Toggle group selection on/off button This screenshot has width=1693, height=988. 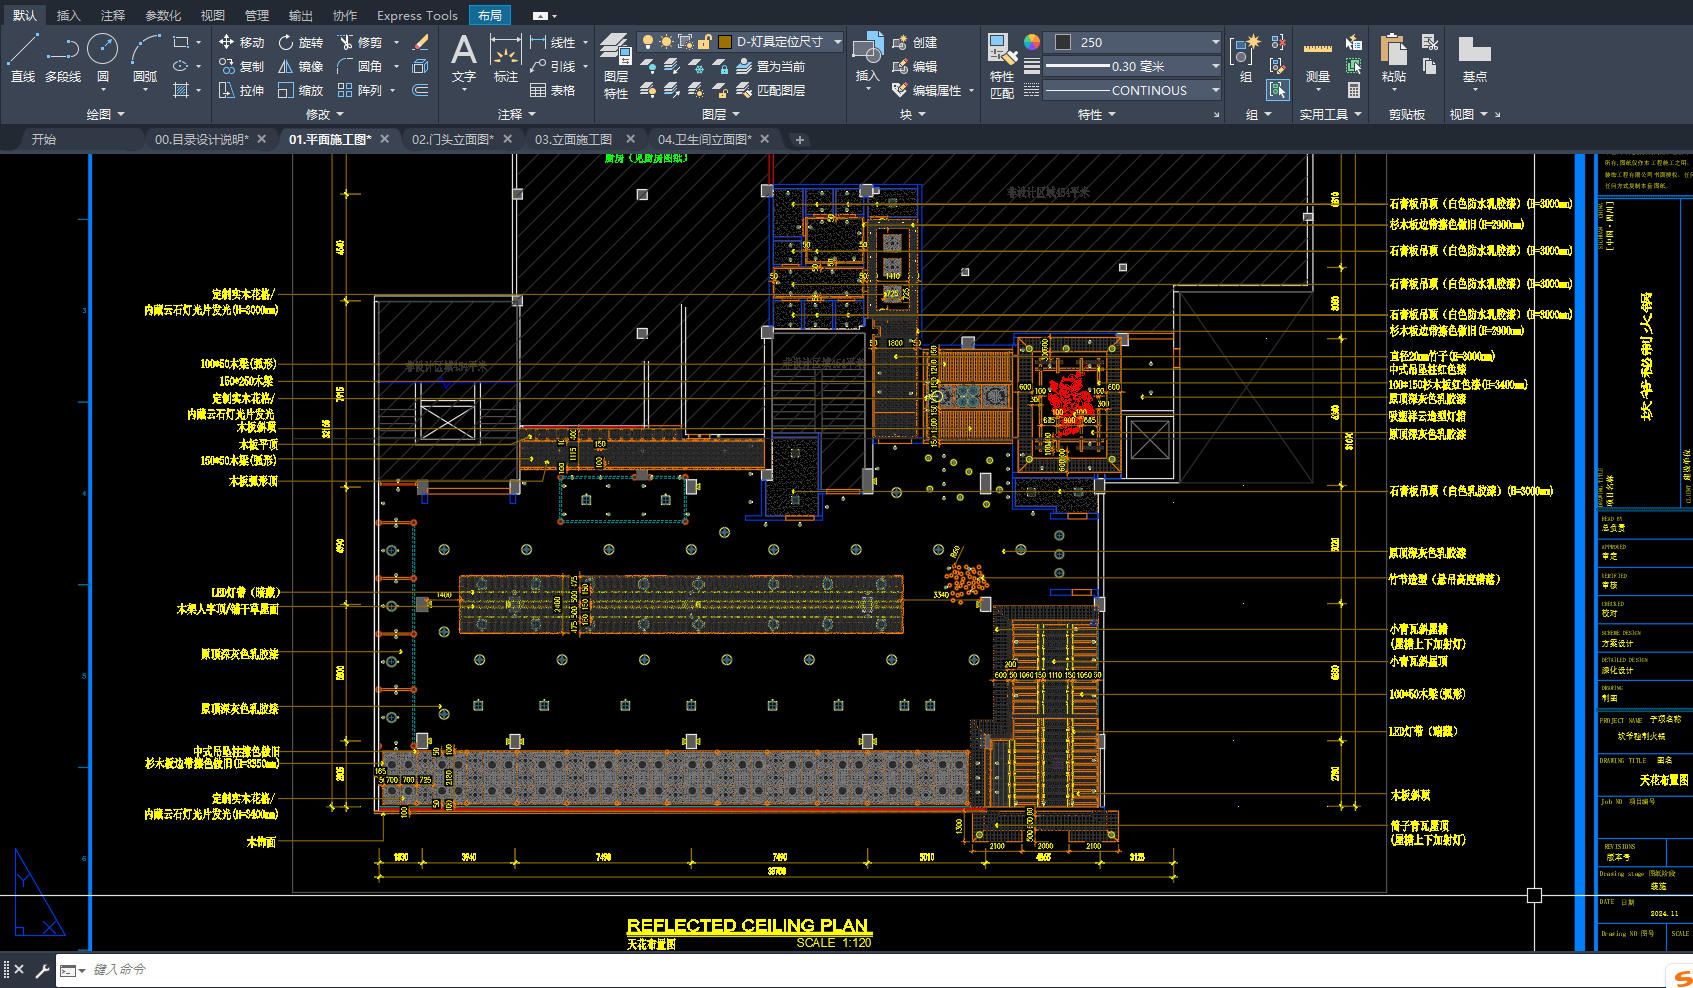click(1278, 90)
